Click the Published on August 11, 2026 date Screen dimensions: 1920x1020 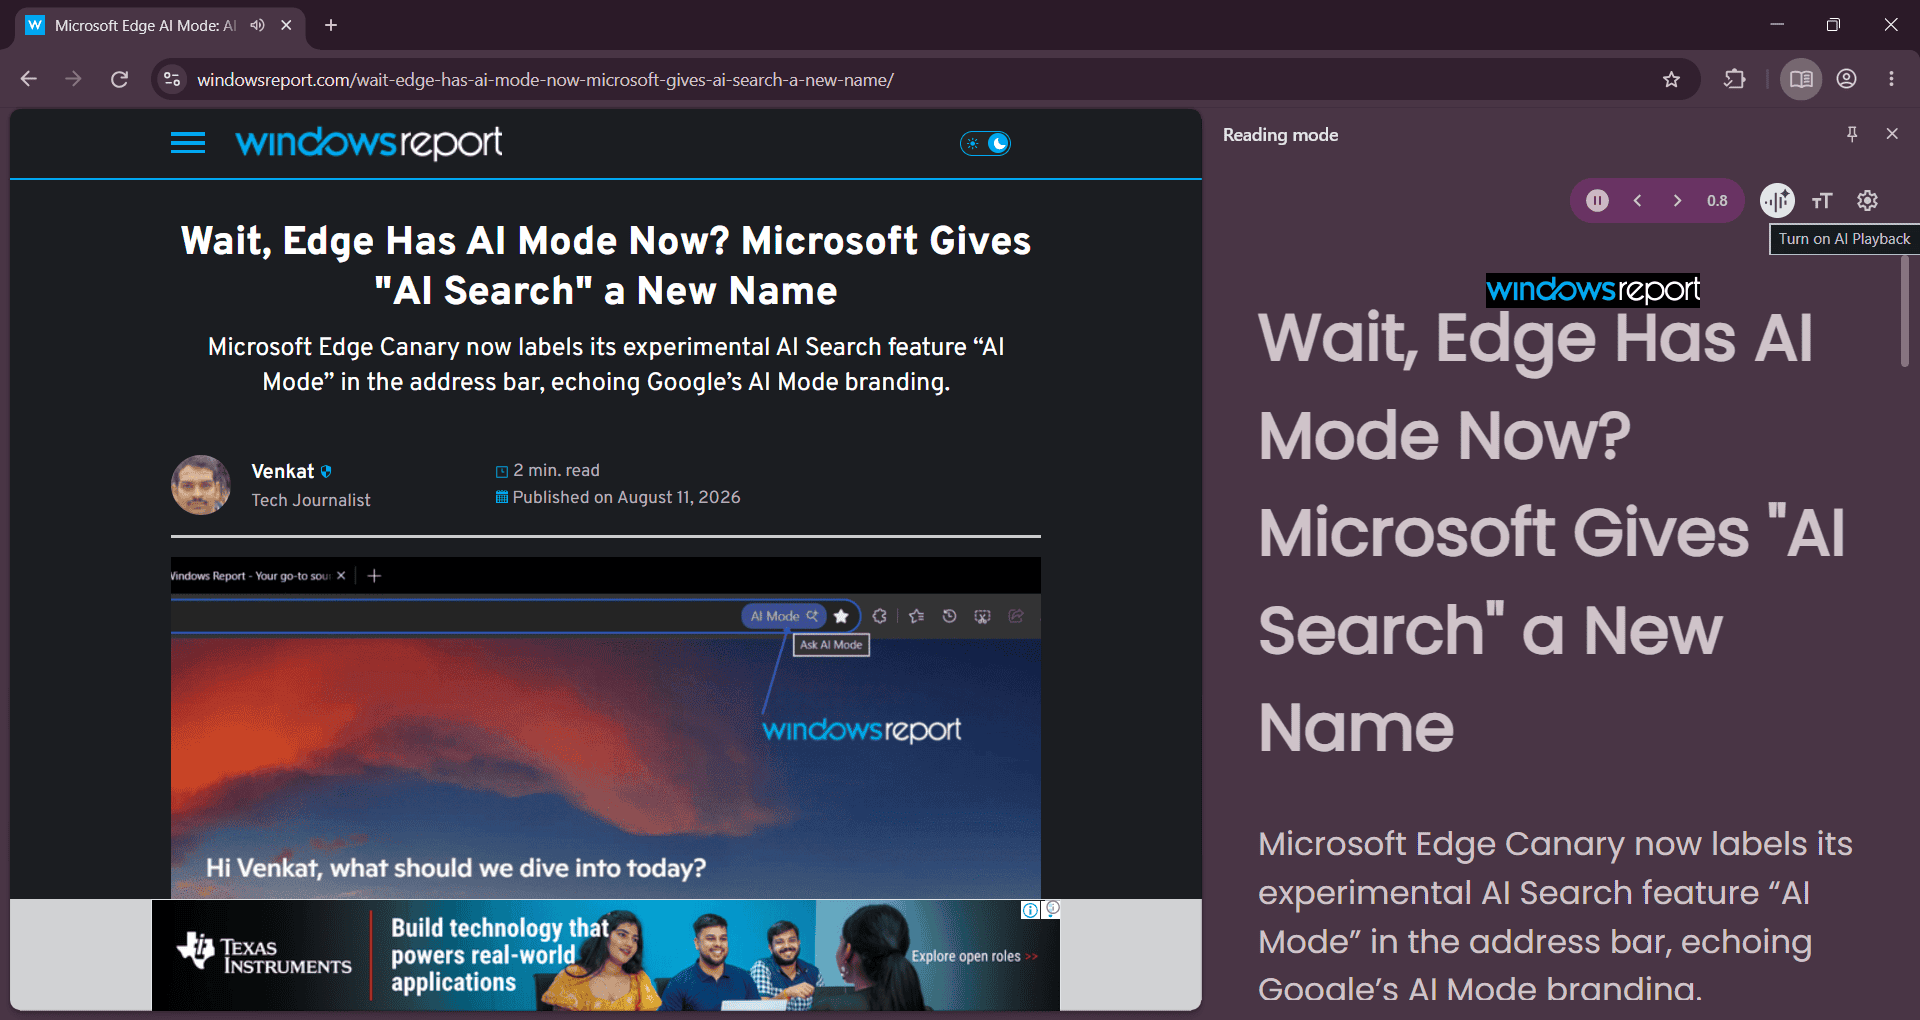coord(626,497)
